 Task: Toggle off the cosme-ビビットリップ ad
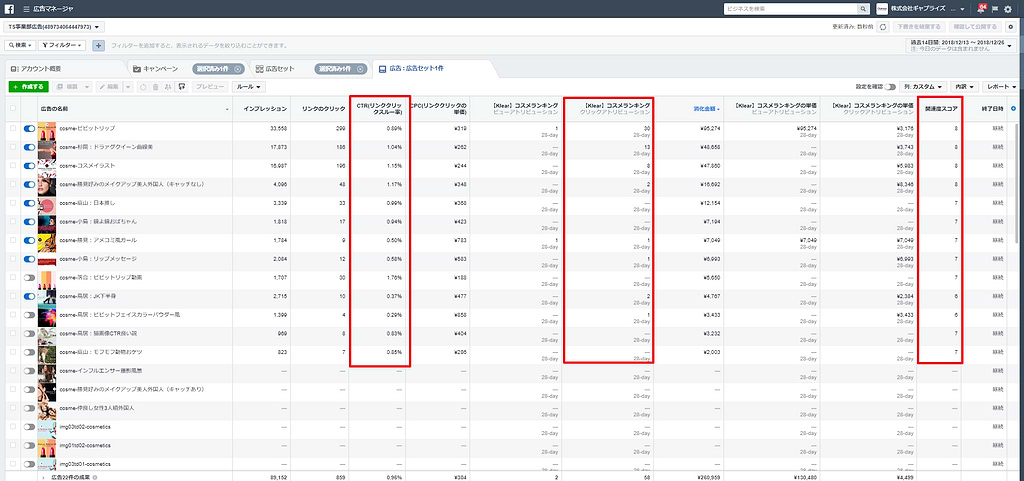coord(29,129)
